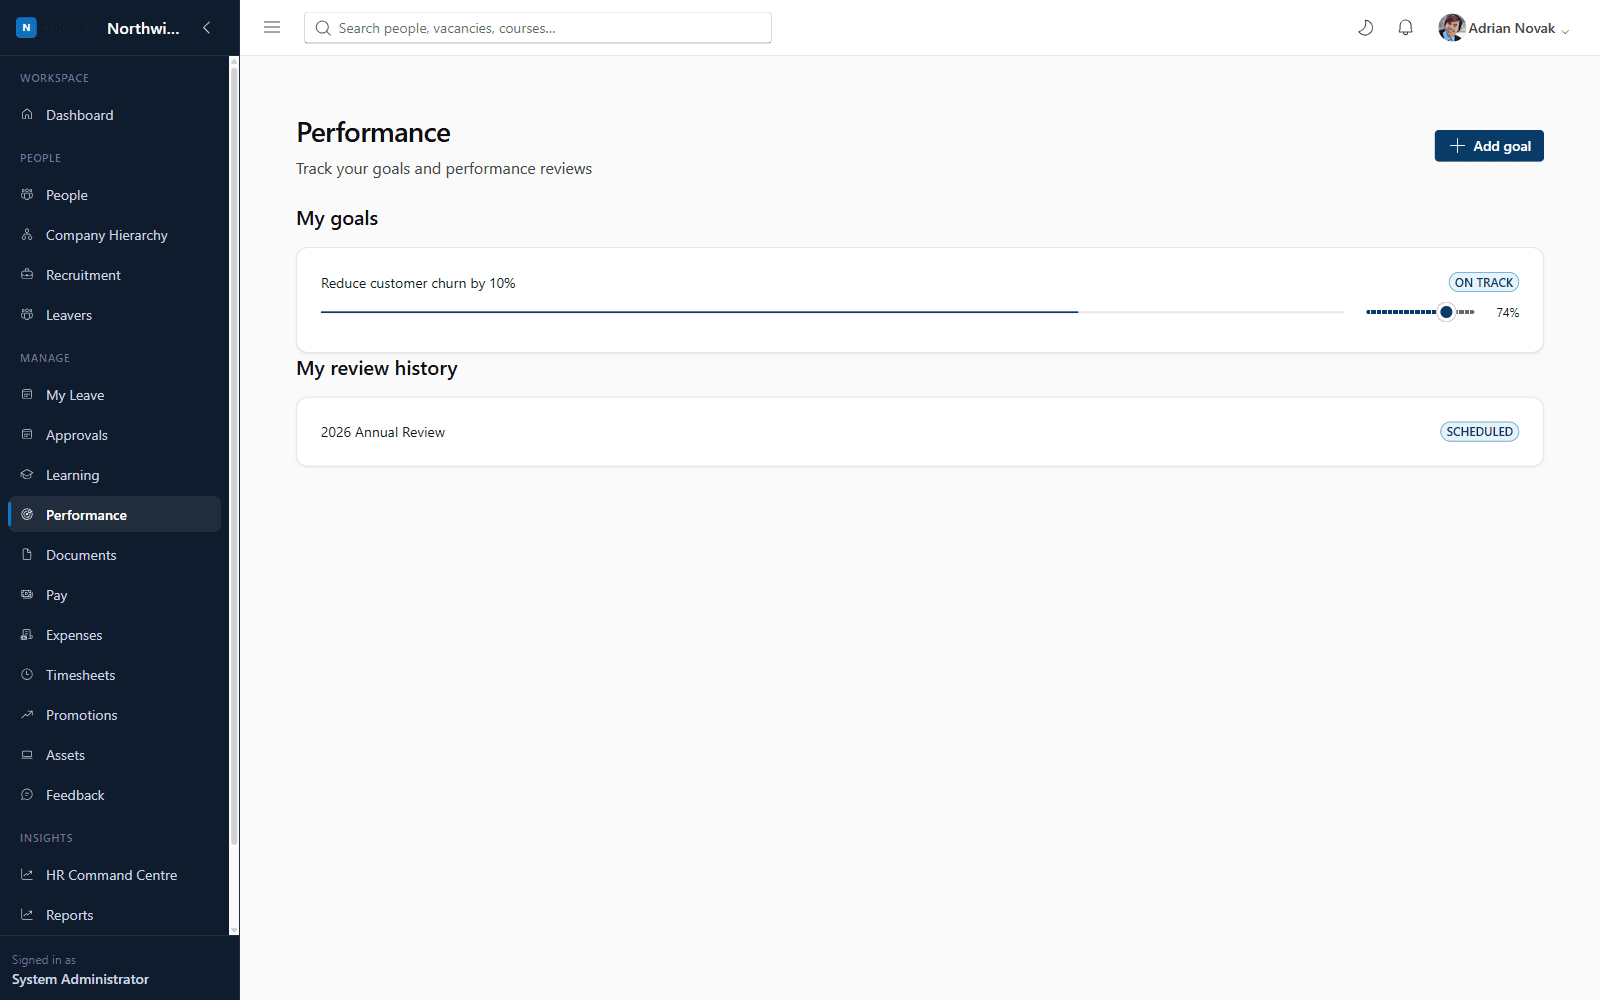Click the SCHEDULED status badge
Screen dimensions: 1600x1000
coord(1479,432)
